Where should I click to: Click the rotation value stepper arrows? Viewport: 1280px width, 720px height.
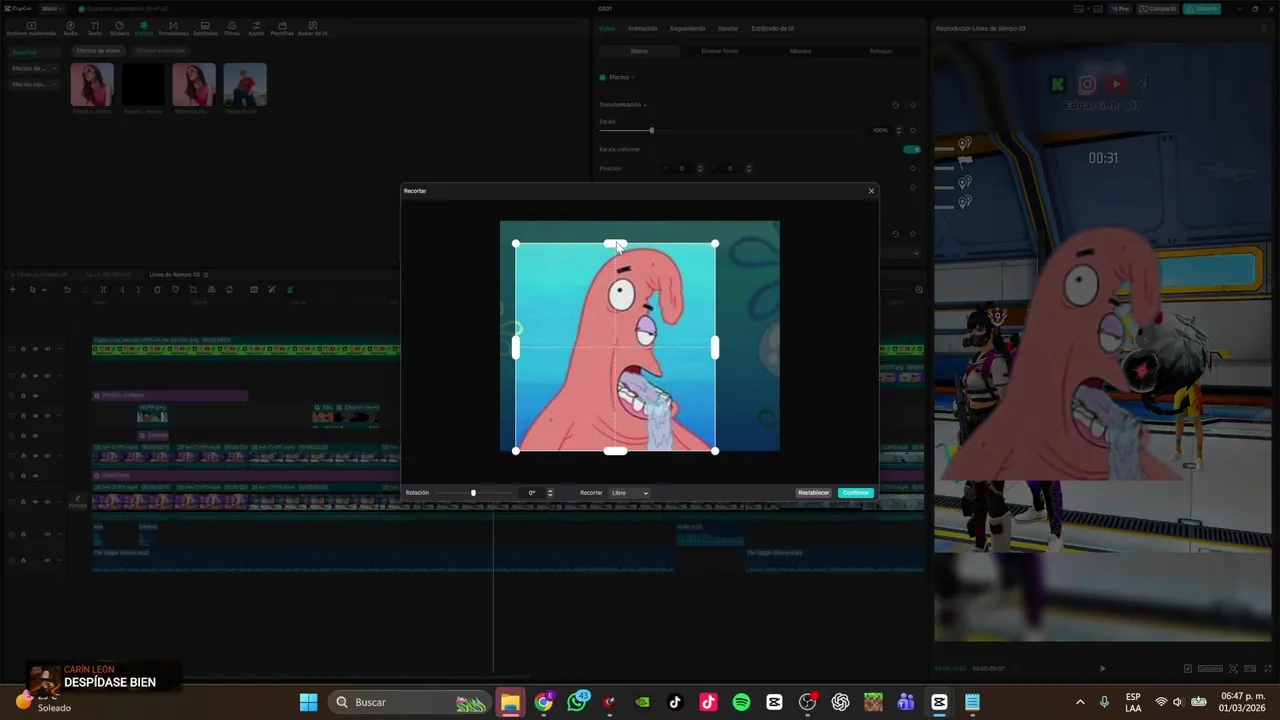coord(550,493)
